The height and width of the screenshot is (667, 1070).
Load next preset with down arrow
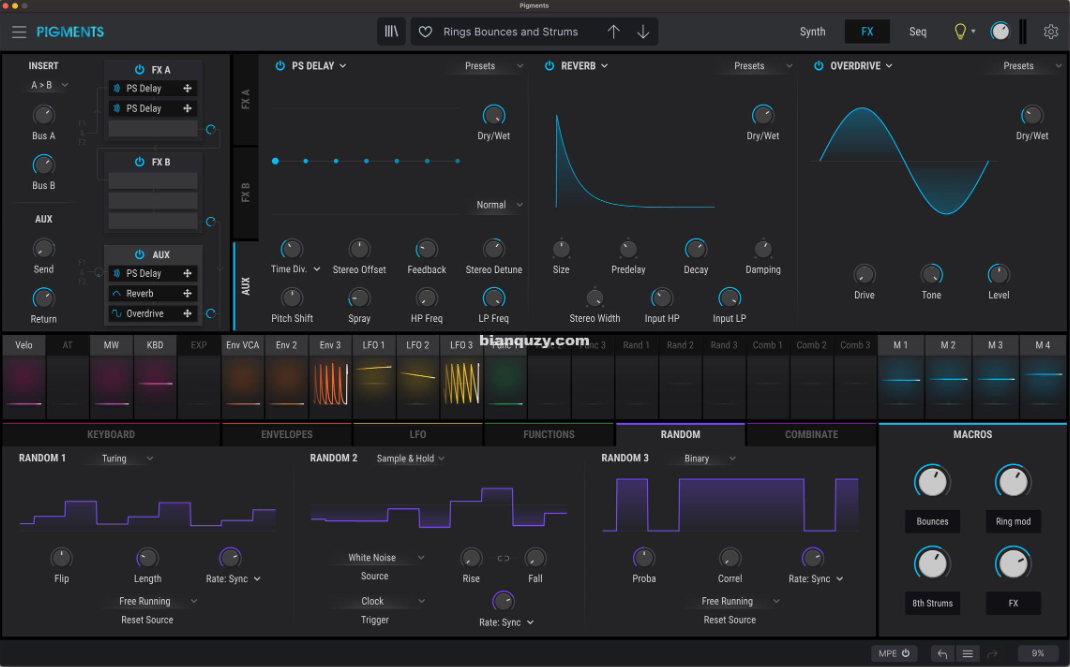pos(643,31)
